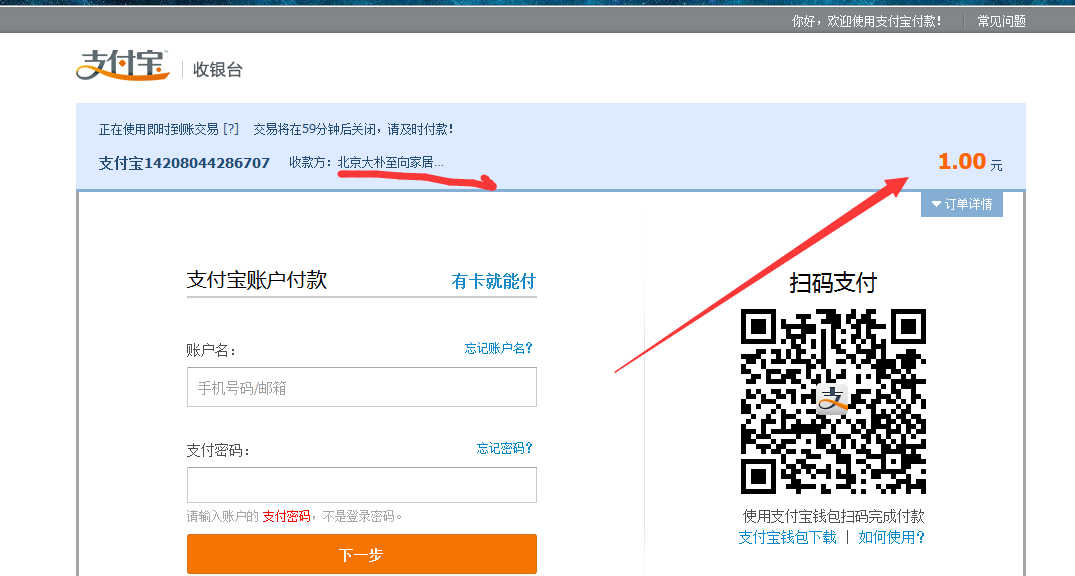
Task: Click the 收银台 label beside the logo
Action: [217, 69]
